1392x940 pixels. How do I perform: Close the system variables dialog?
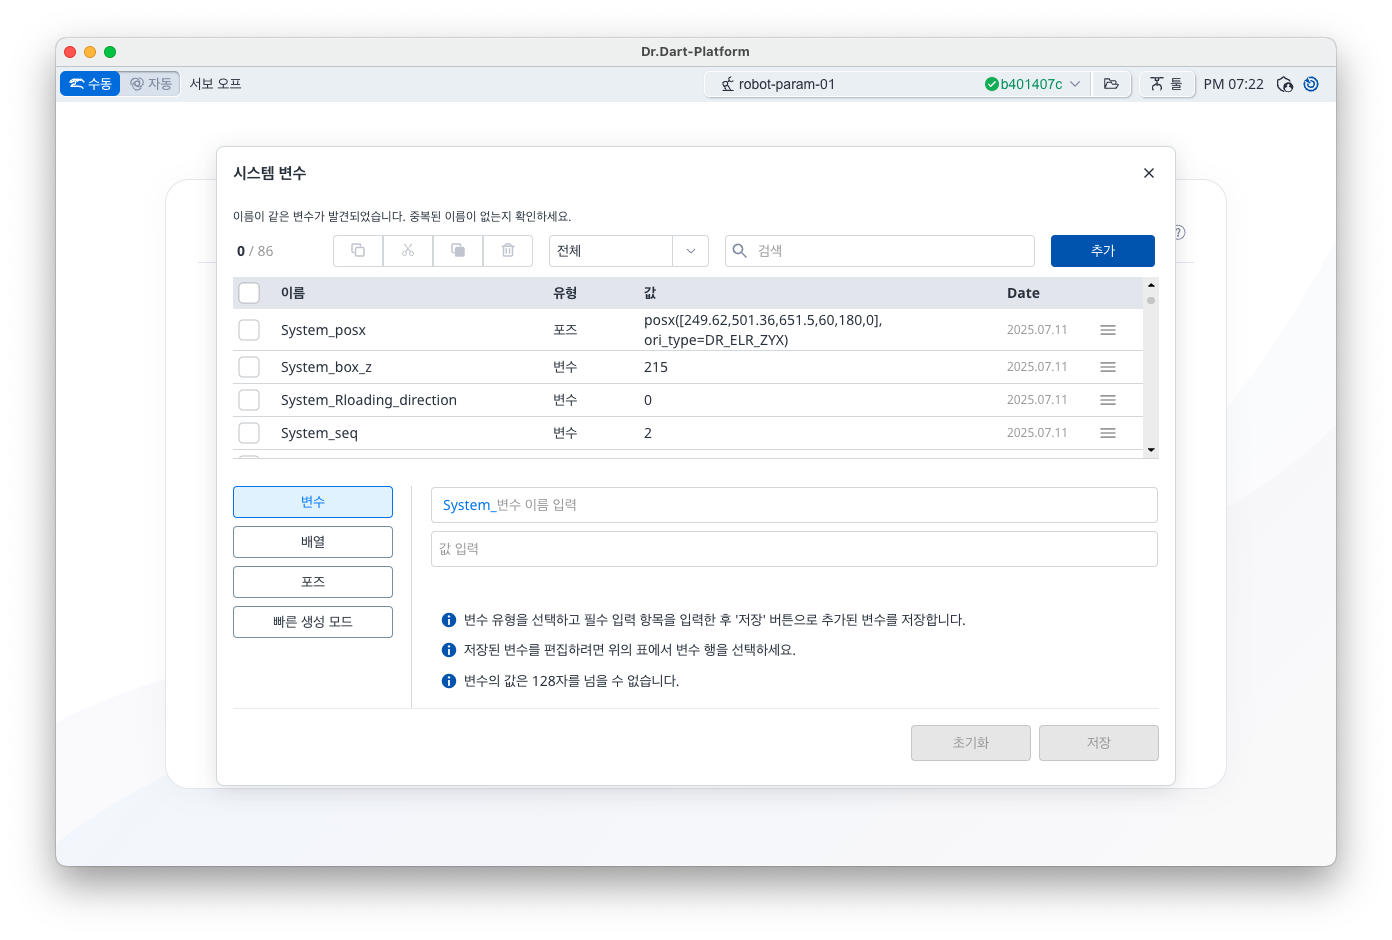coord(1148,173)
